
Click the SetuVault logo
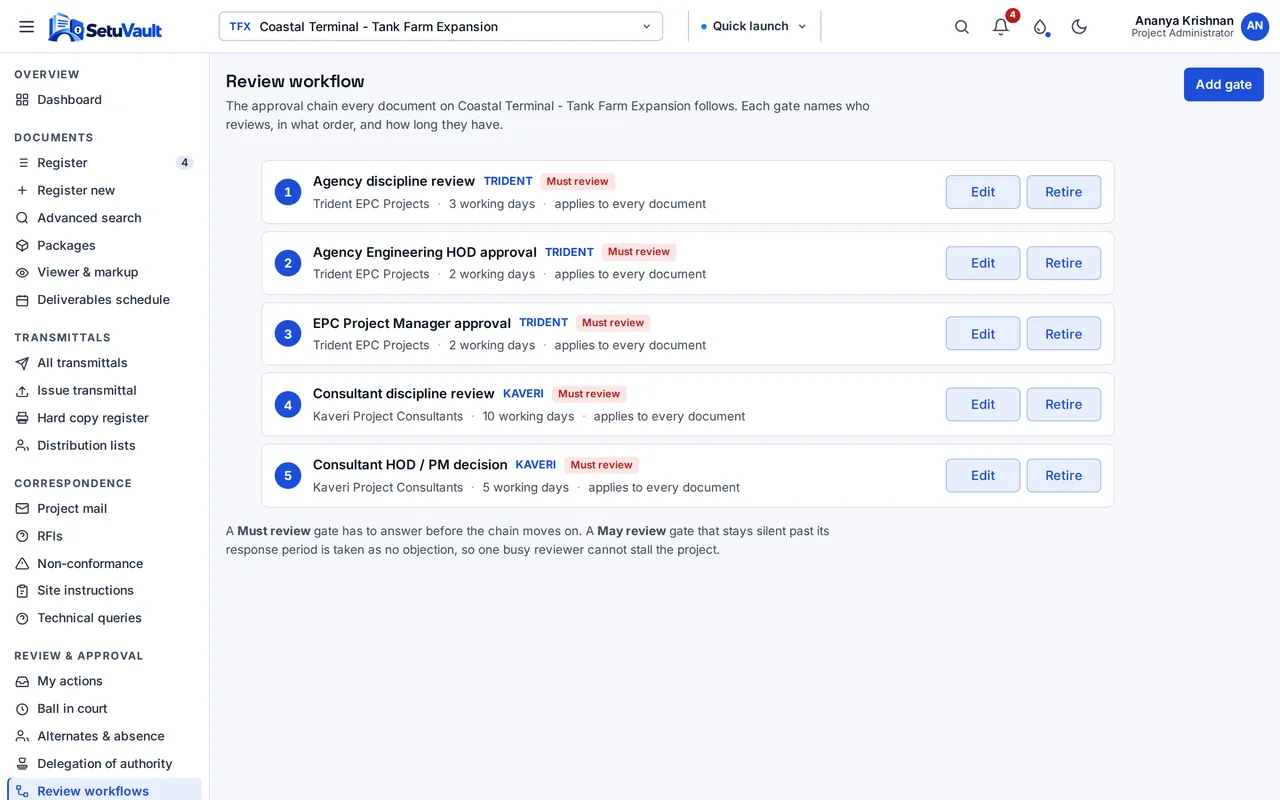(x=105, y=27)
